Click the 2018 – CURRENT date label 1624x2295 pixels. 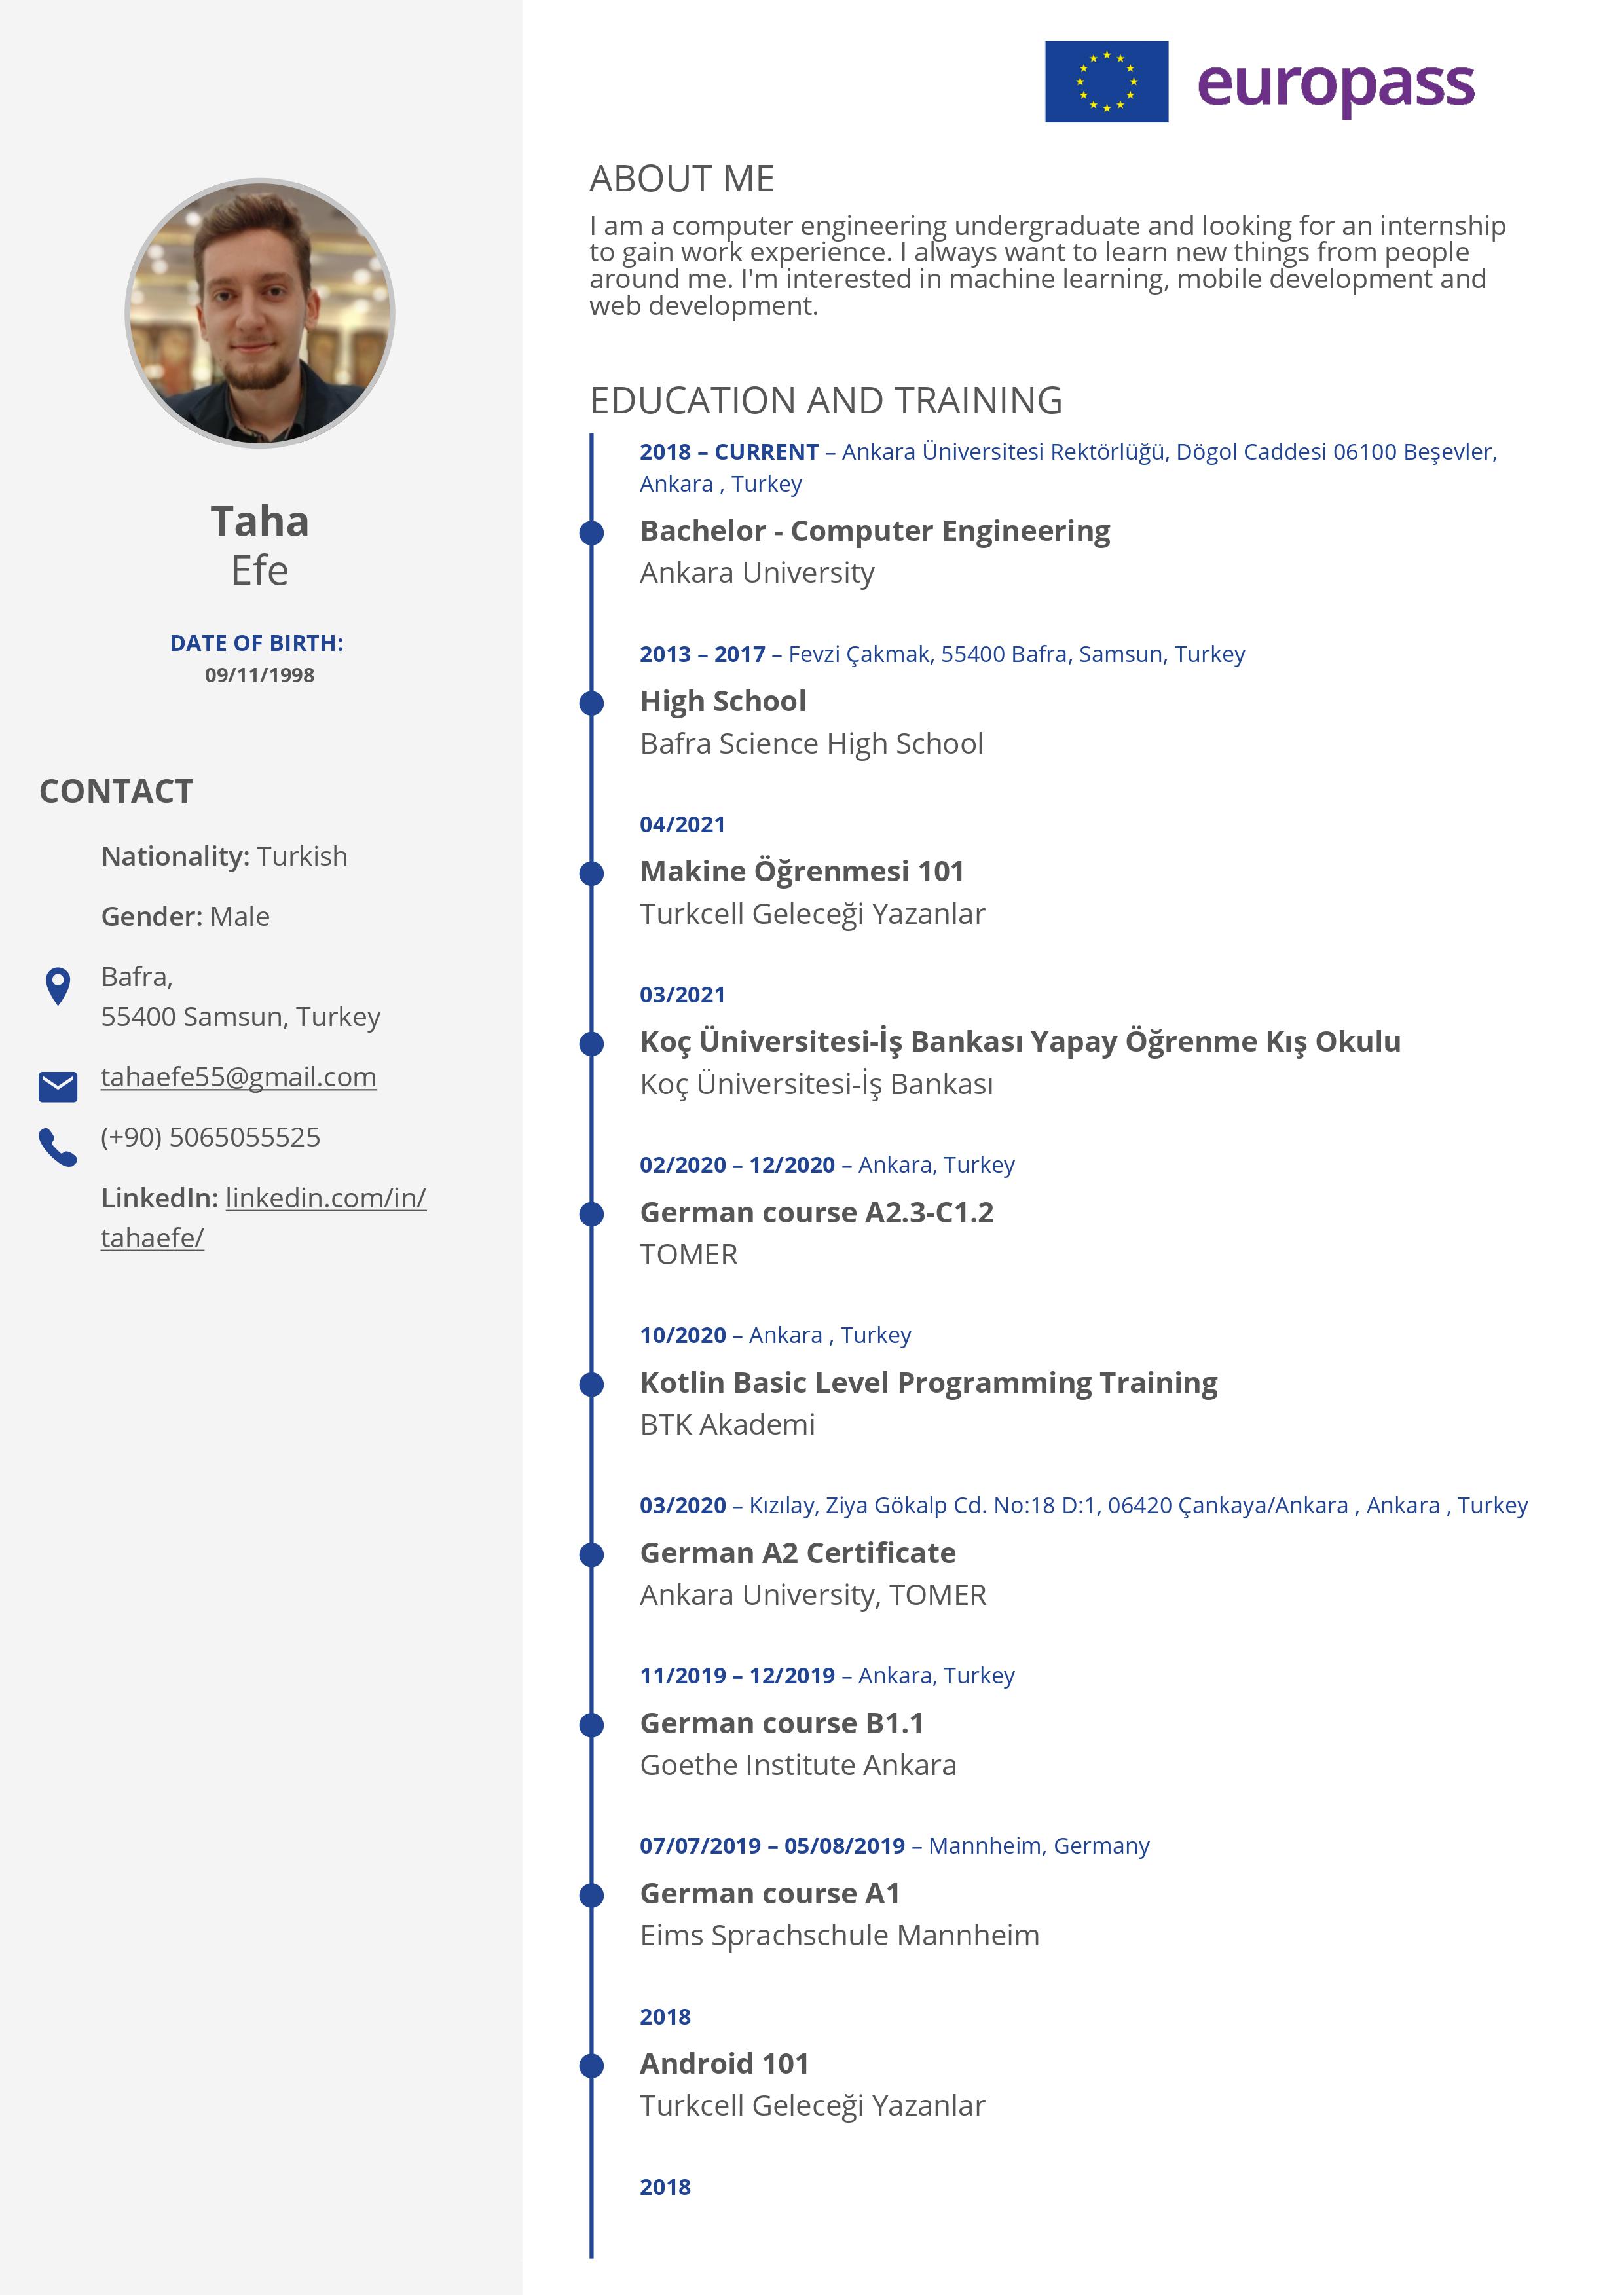(729, 452)
